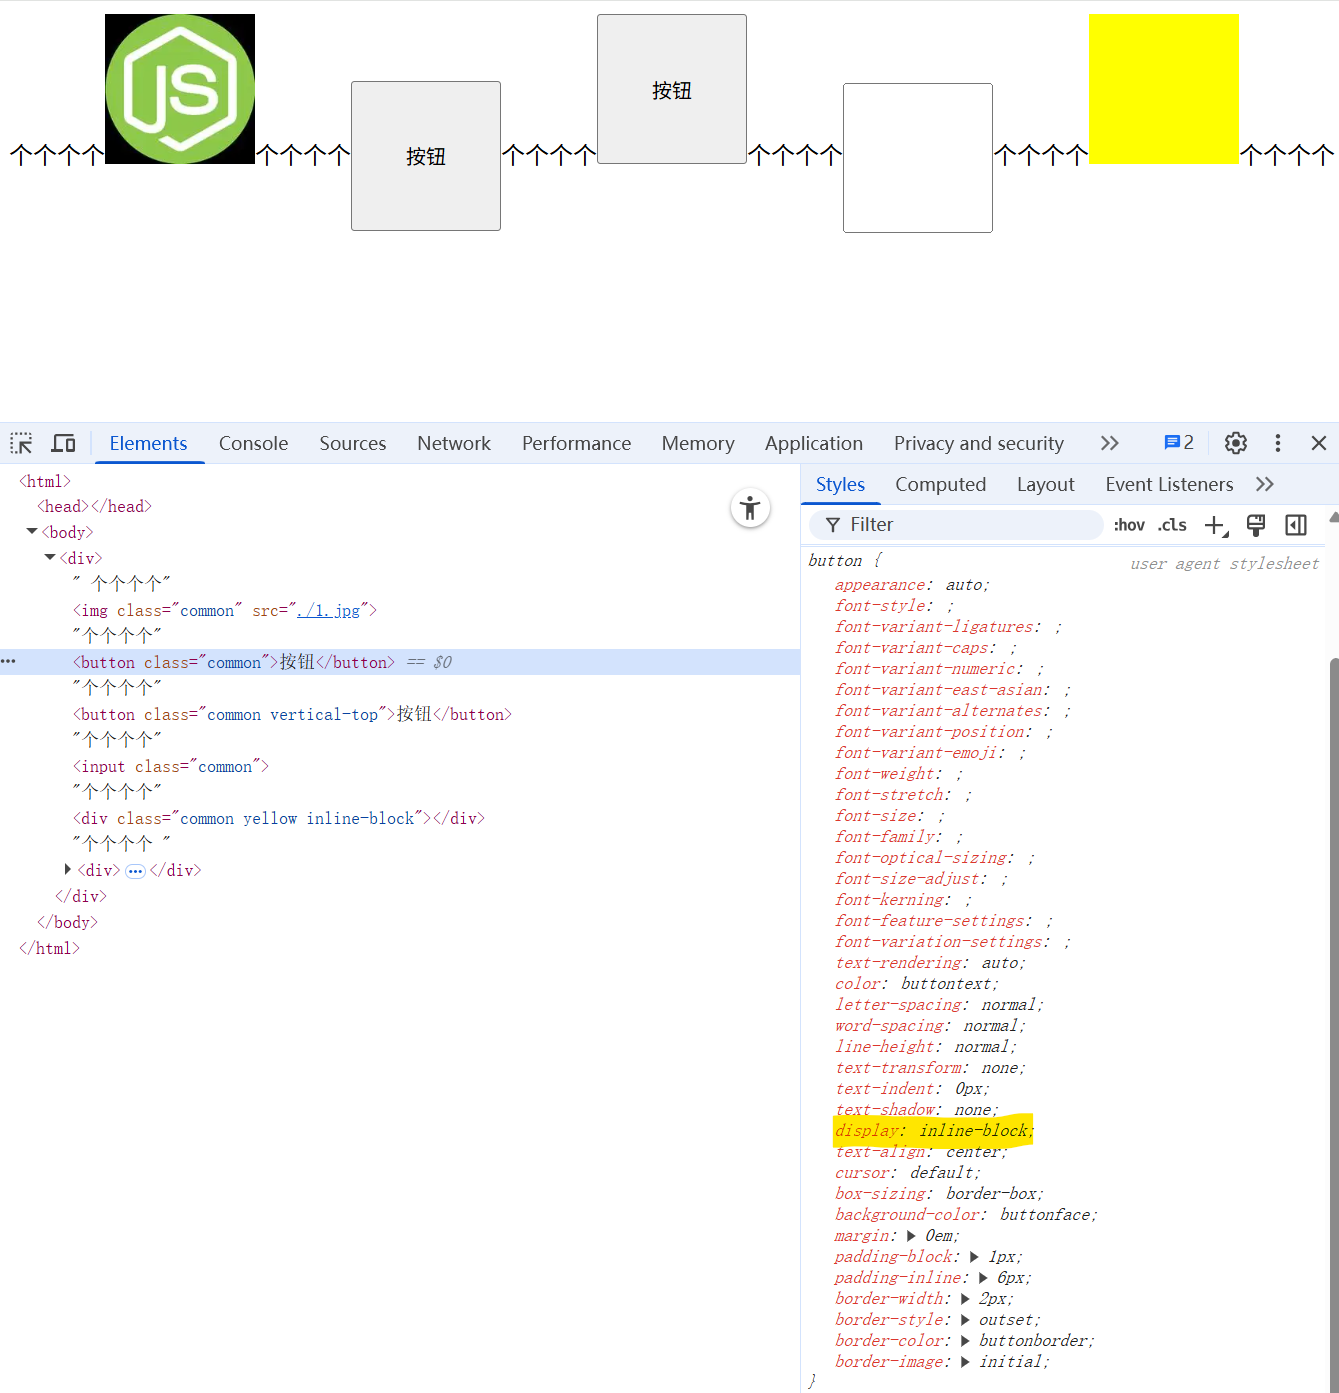Click the box-sizing: border-box declaration

(x=939, y=1193)
